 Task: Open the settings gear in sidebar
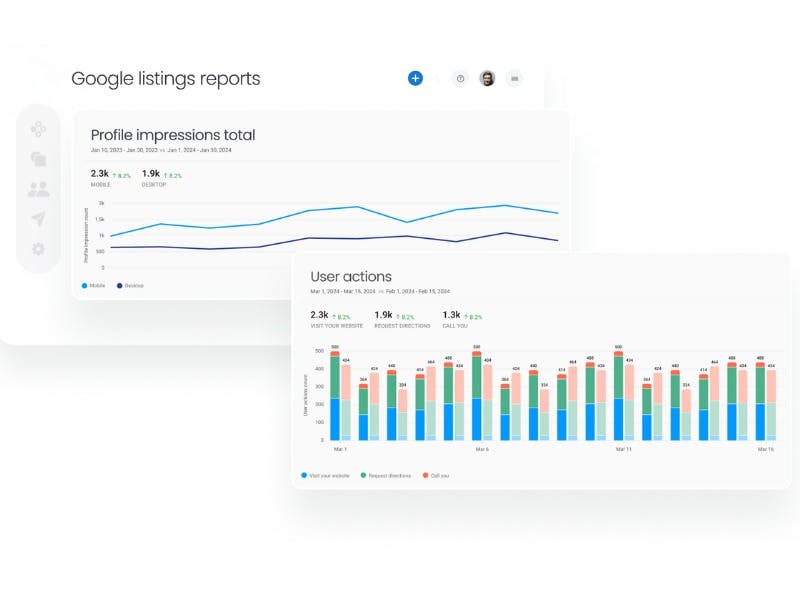point(38,248)
